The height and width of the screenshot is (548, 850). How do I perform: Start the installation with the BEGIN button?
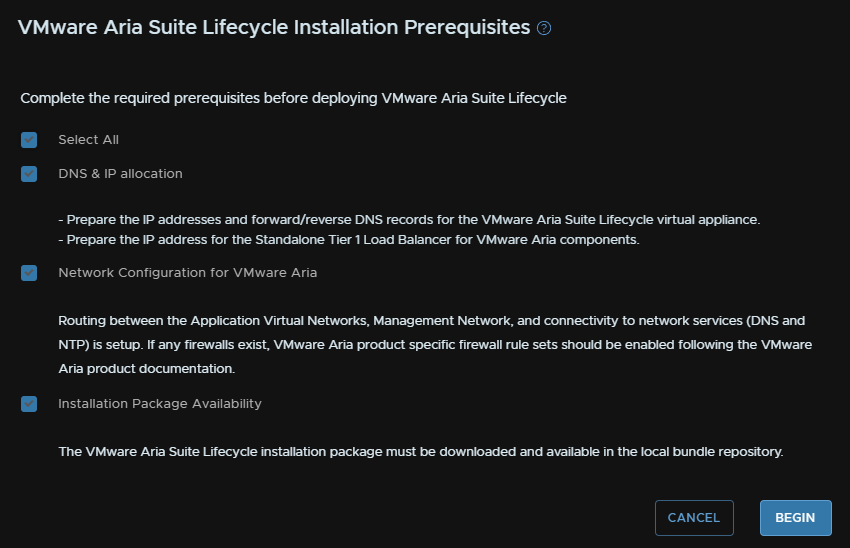(795, 518)
